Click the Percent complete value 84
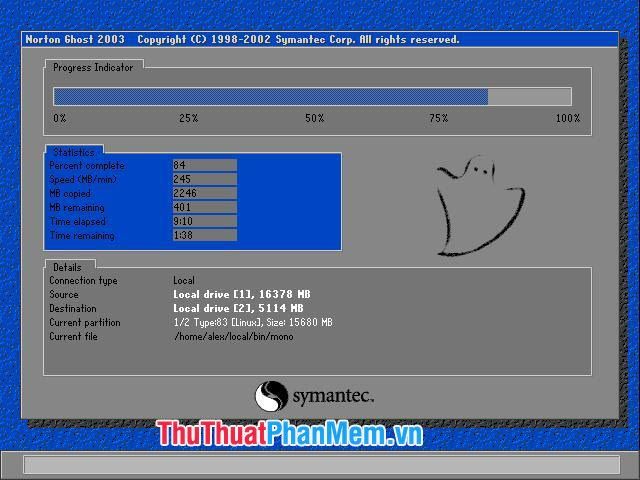Screen dimensions: 640x480 pyautogui.click(x=204, y=165)
